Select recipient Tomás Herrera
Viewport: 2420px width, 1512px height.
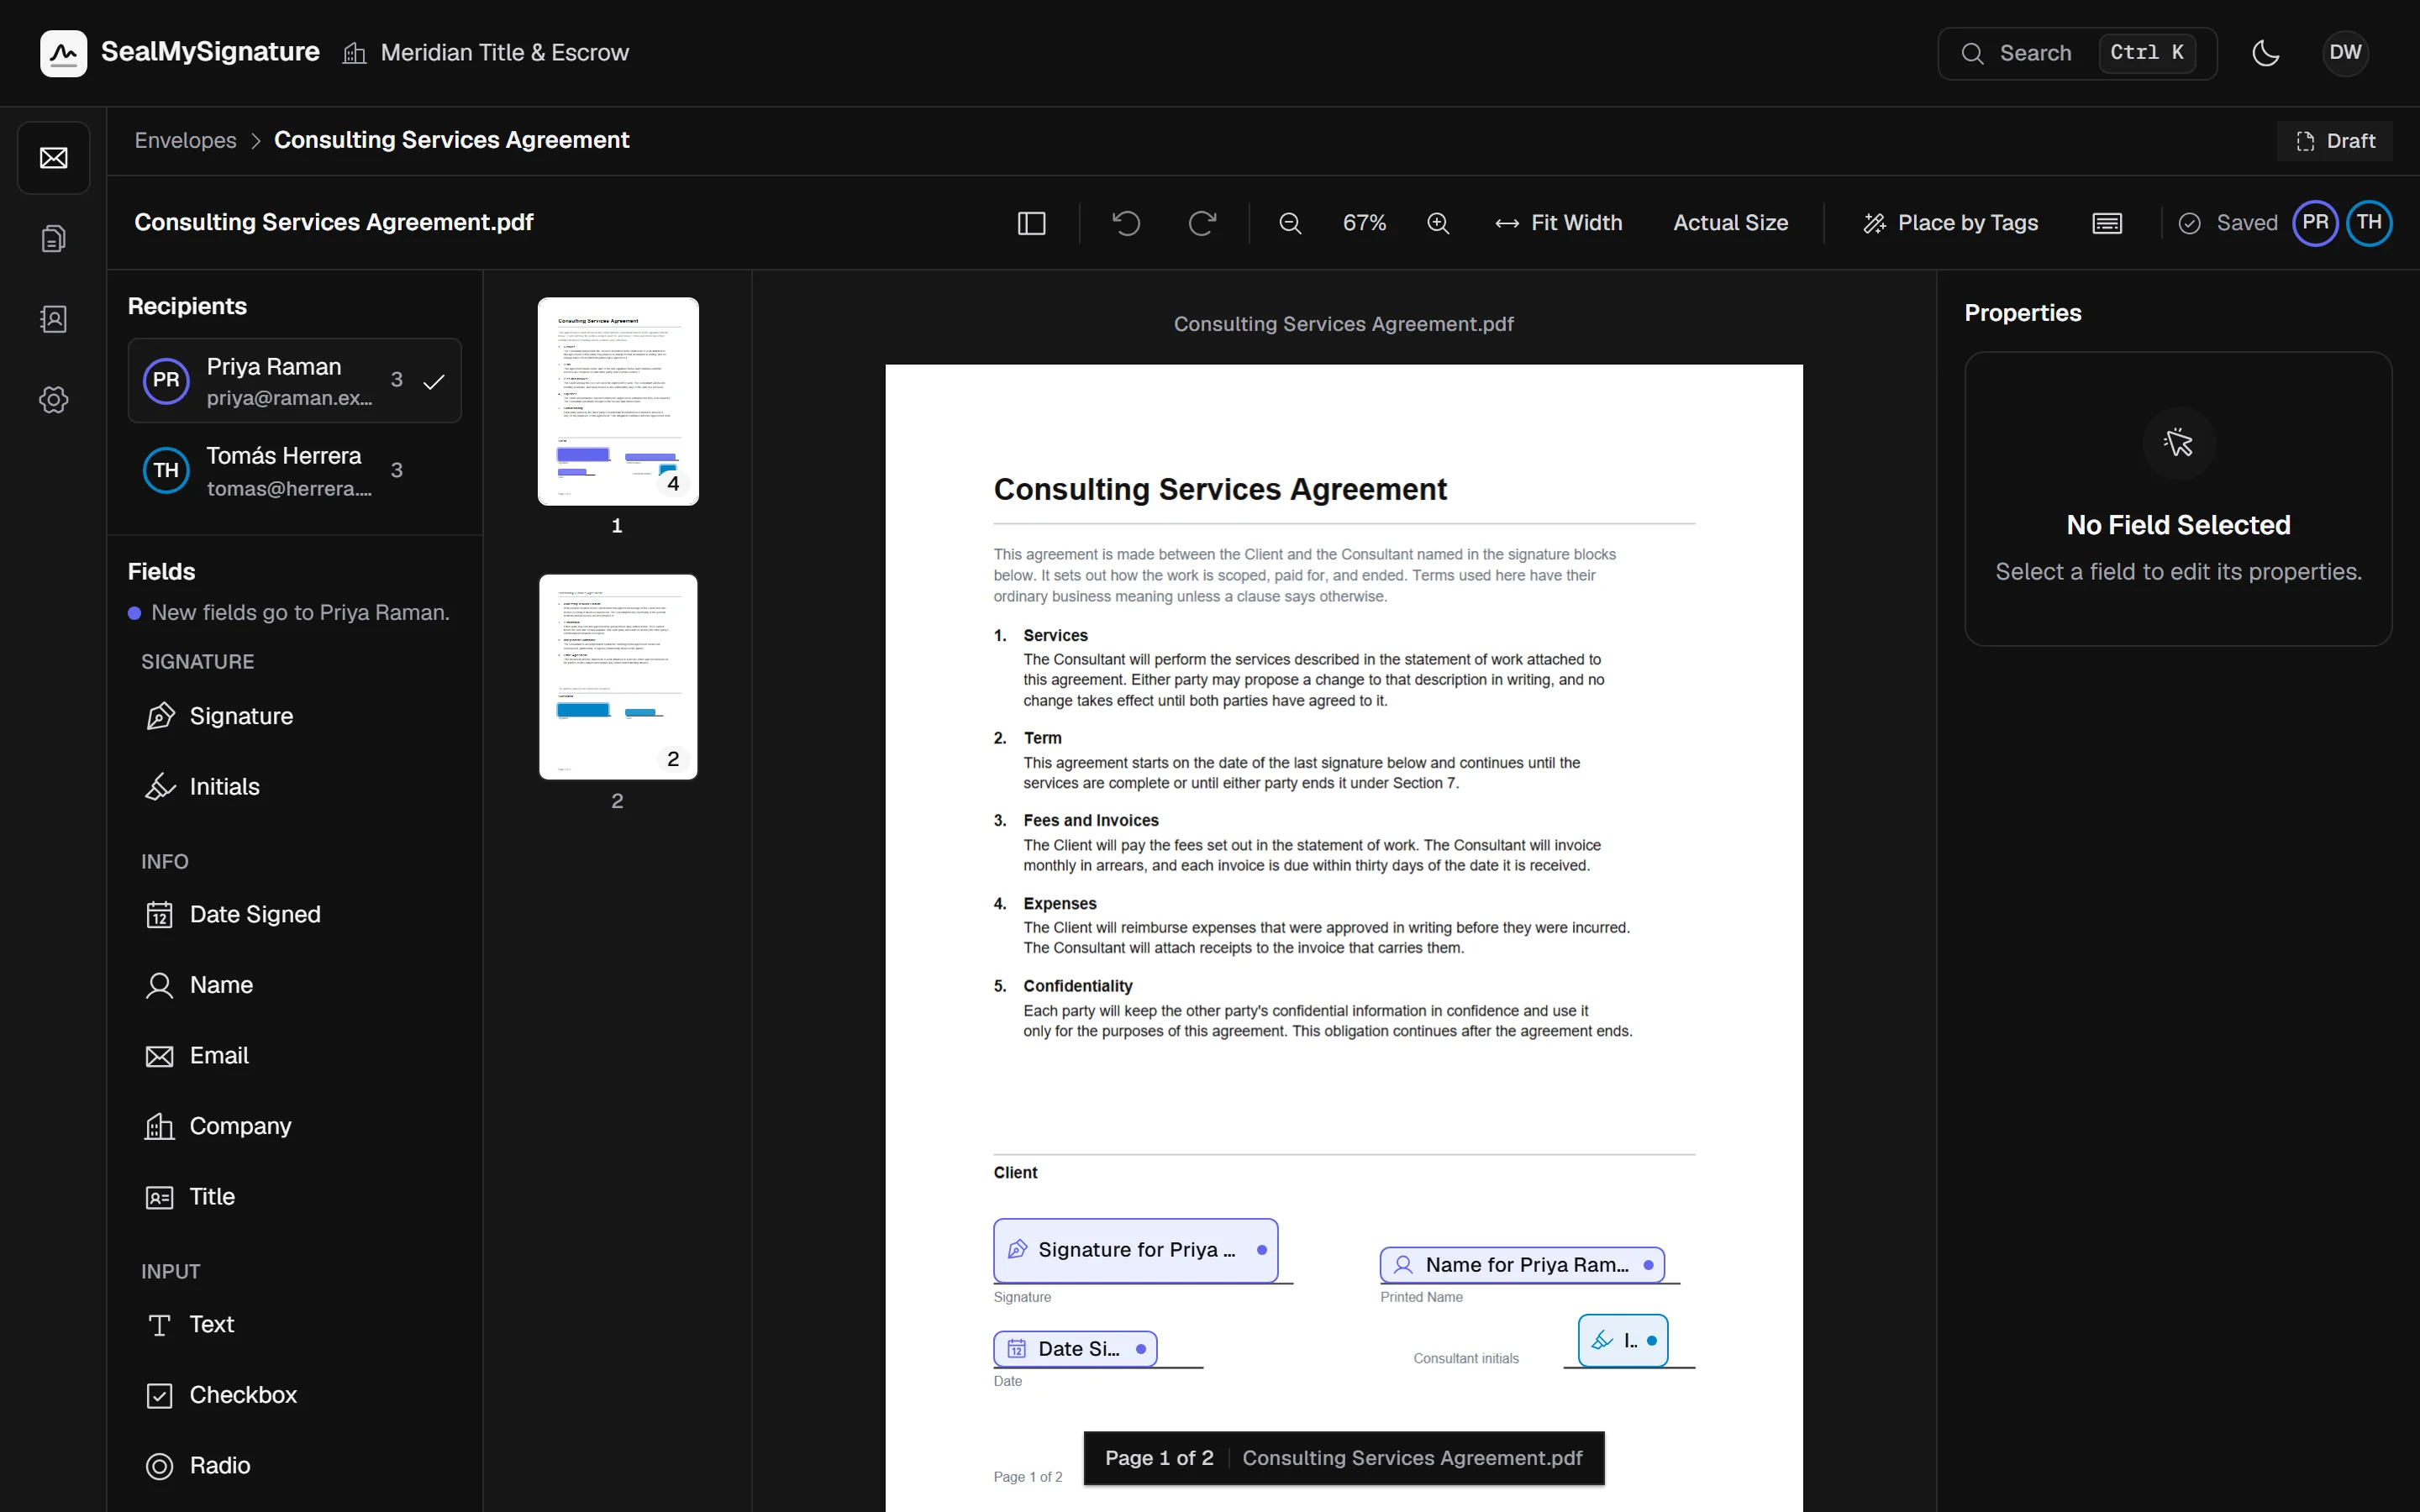[295, 470]
